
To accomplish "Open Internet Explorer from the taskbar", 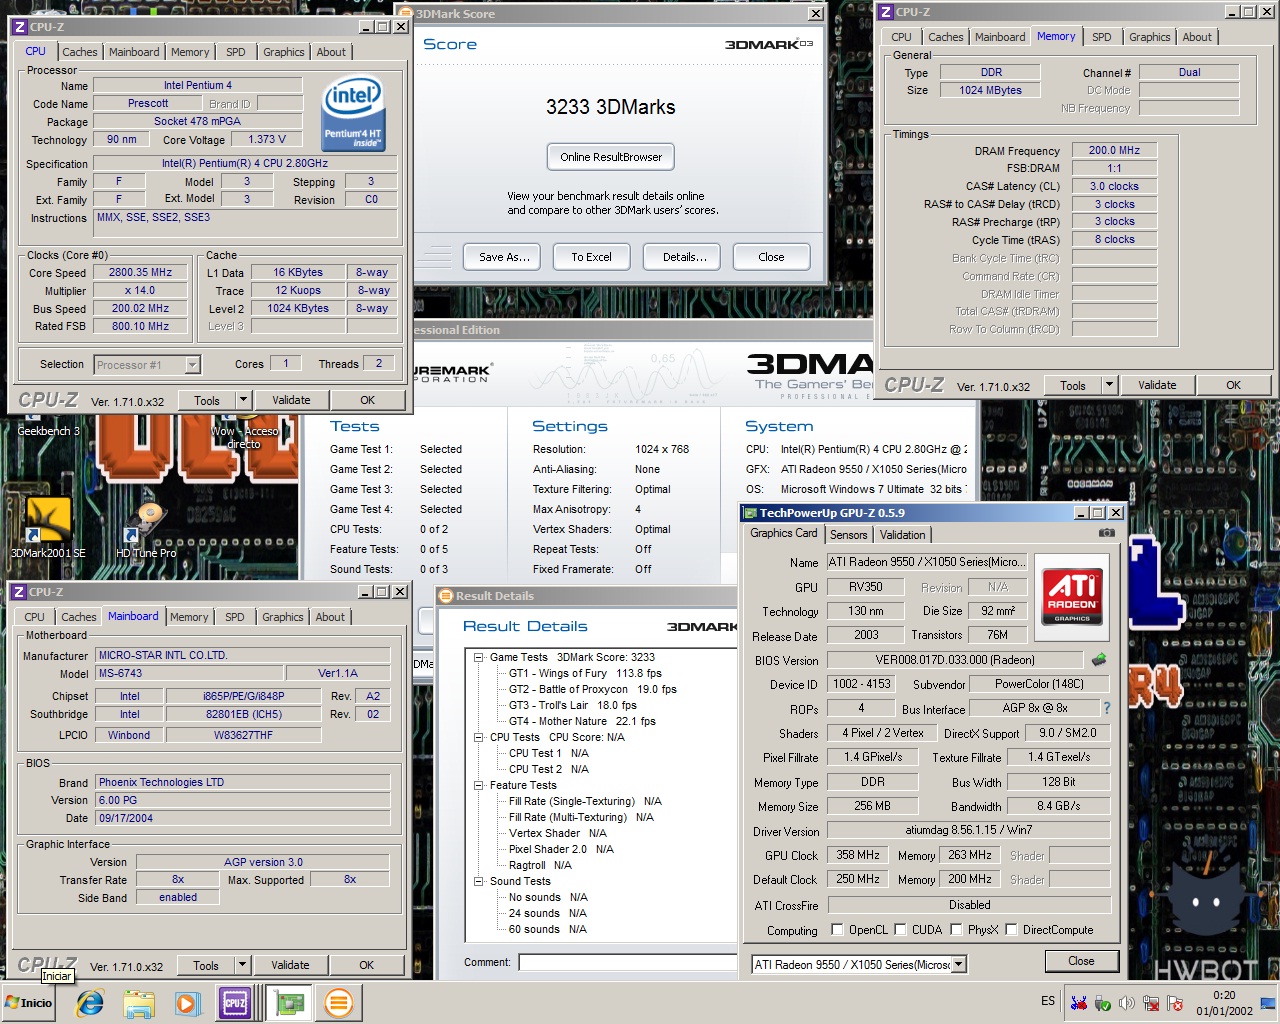I will 90,1002.
